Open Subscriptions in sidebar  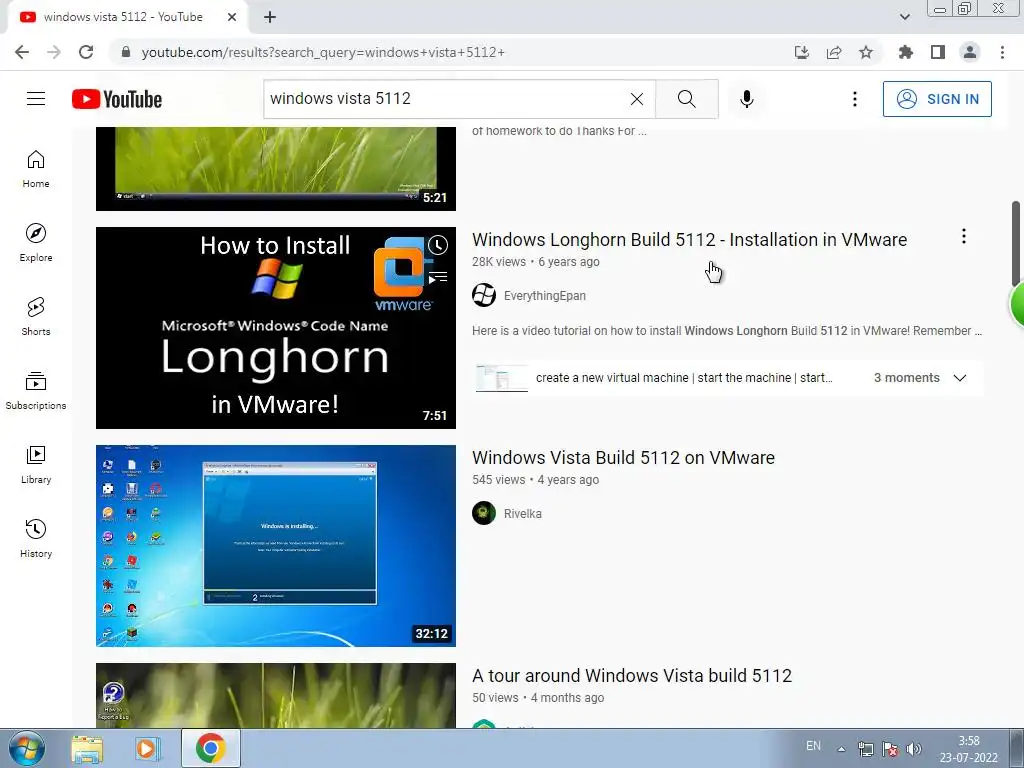36,391
